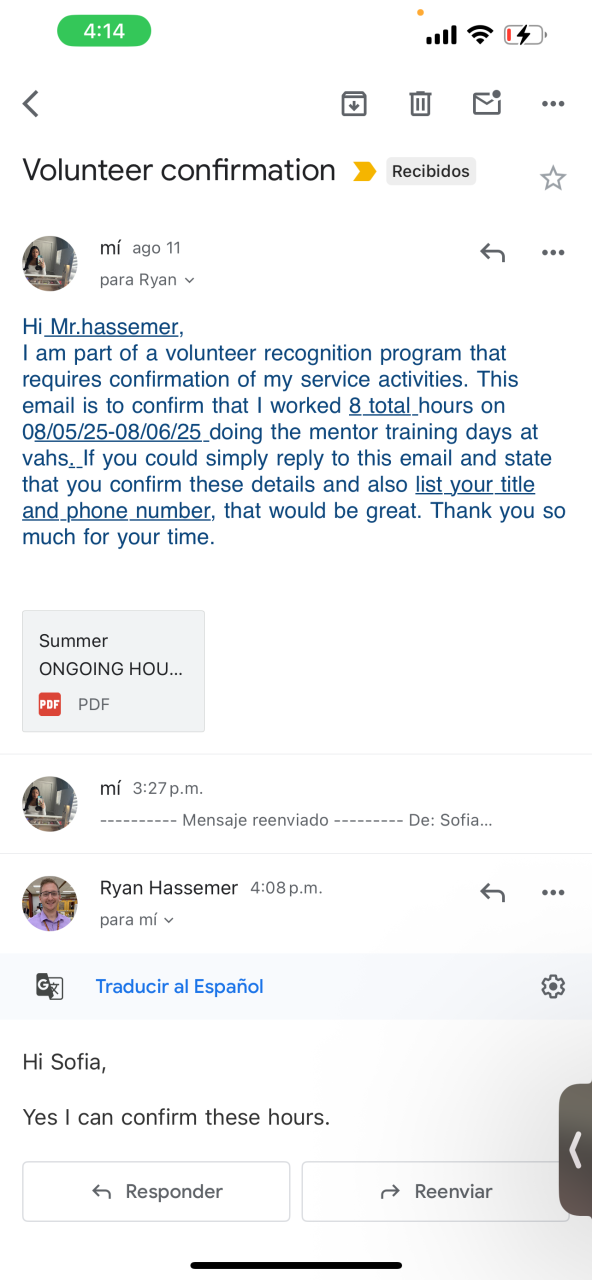Star the Volunteer confirmation thread
The height and width of the screenshot is (1280, 592).
(x=553, y=178)
